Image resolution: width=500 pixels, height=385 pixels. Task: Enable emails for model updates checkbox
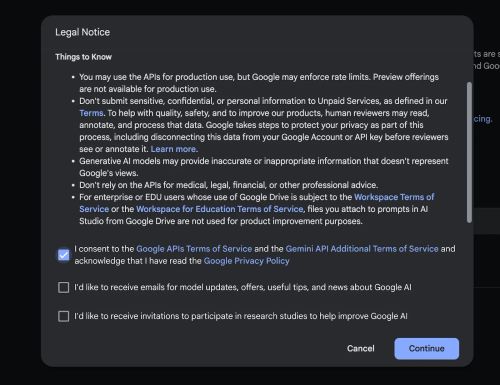[x=63, y=287]
